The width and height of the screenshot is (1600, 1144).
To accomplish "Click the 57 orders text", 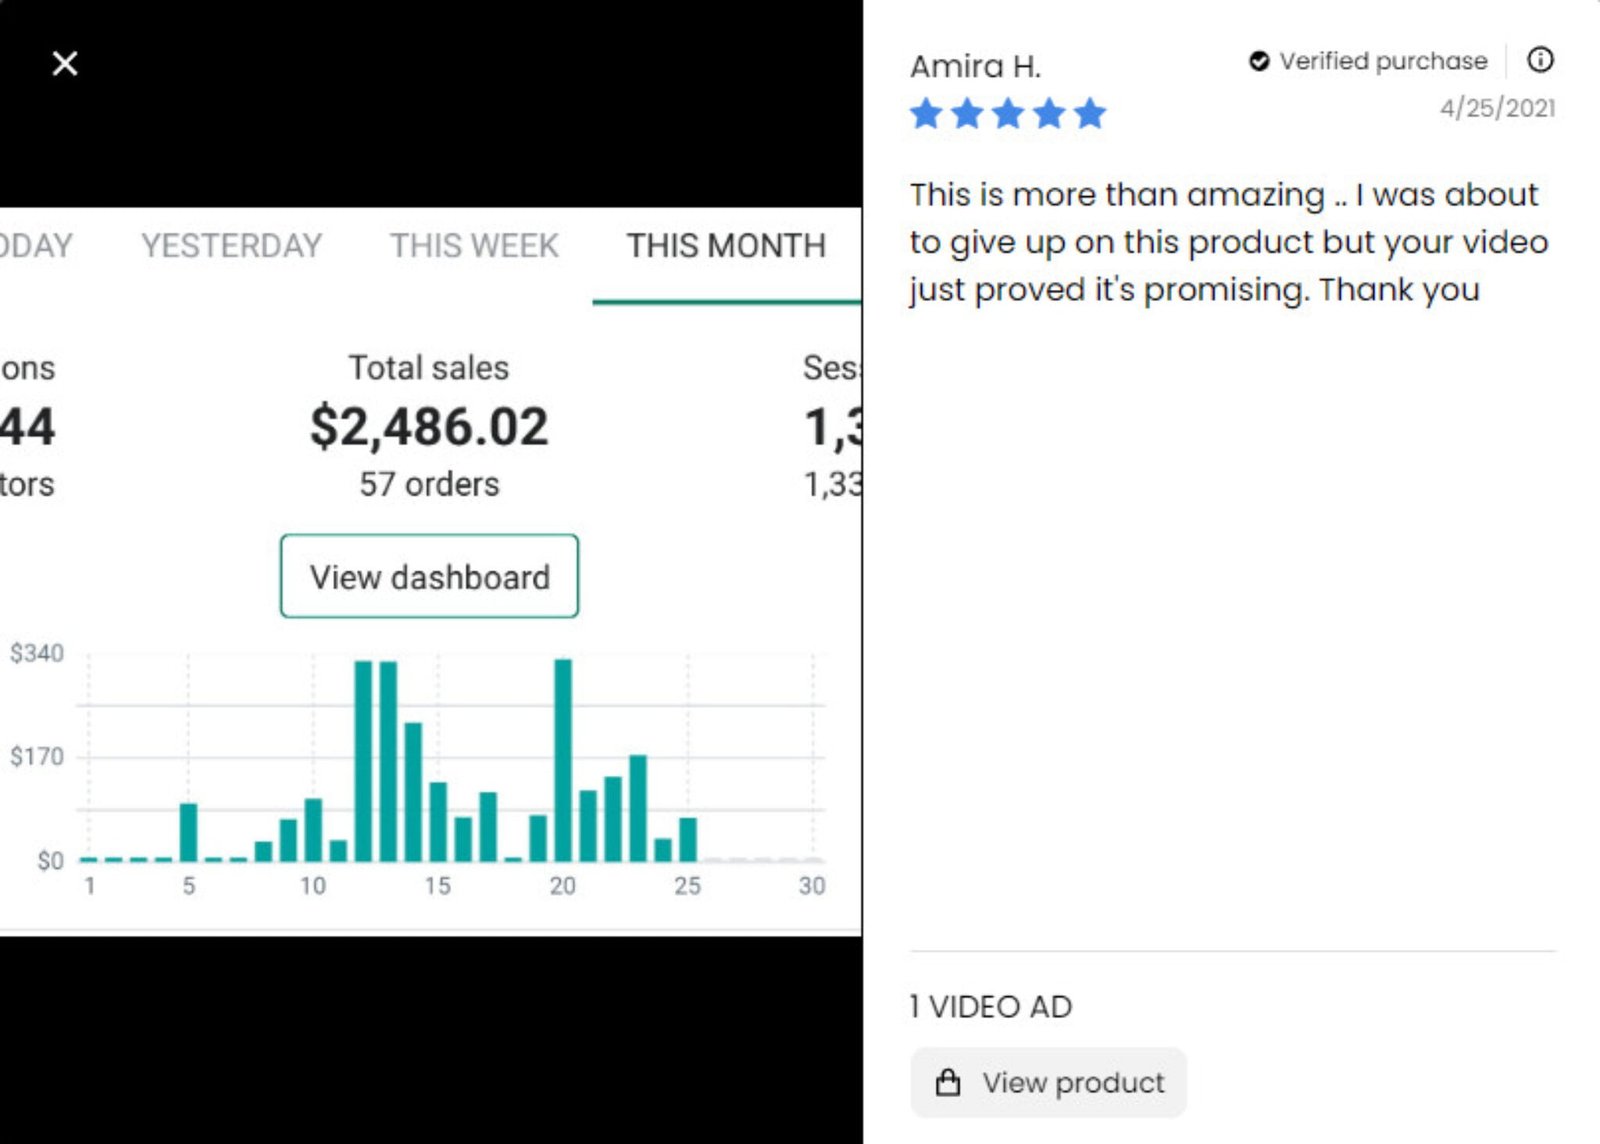I will point(429,484).
